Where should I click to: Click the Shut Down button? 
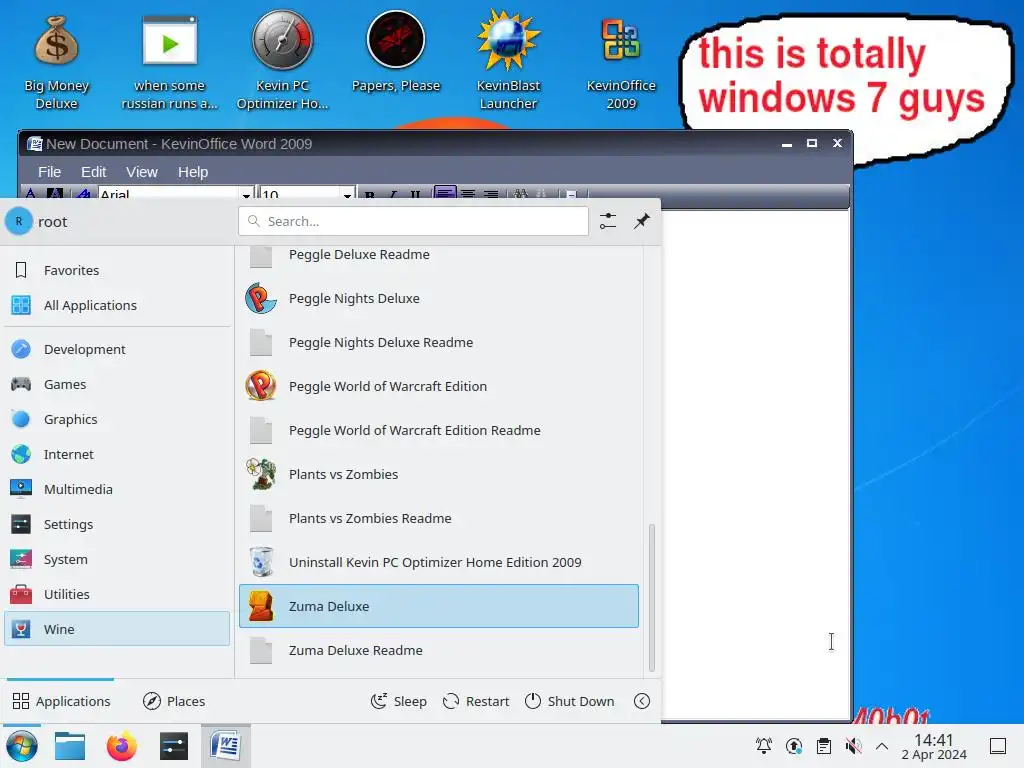[x=570, y=701]
